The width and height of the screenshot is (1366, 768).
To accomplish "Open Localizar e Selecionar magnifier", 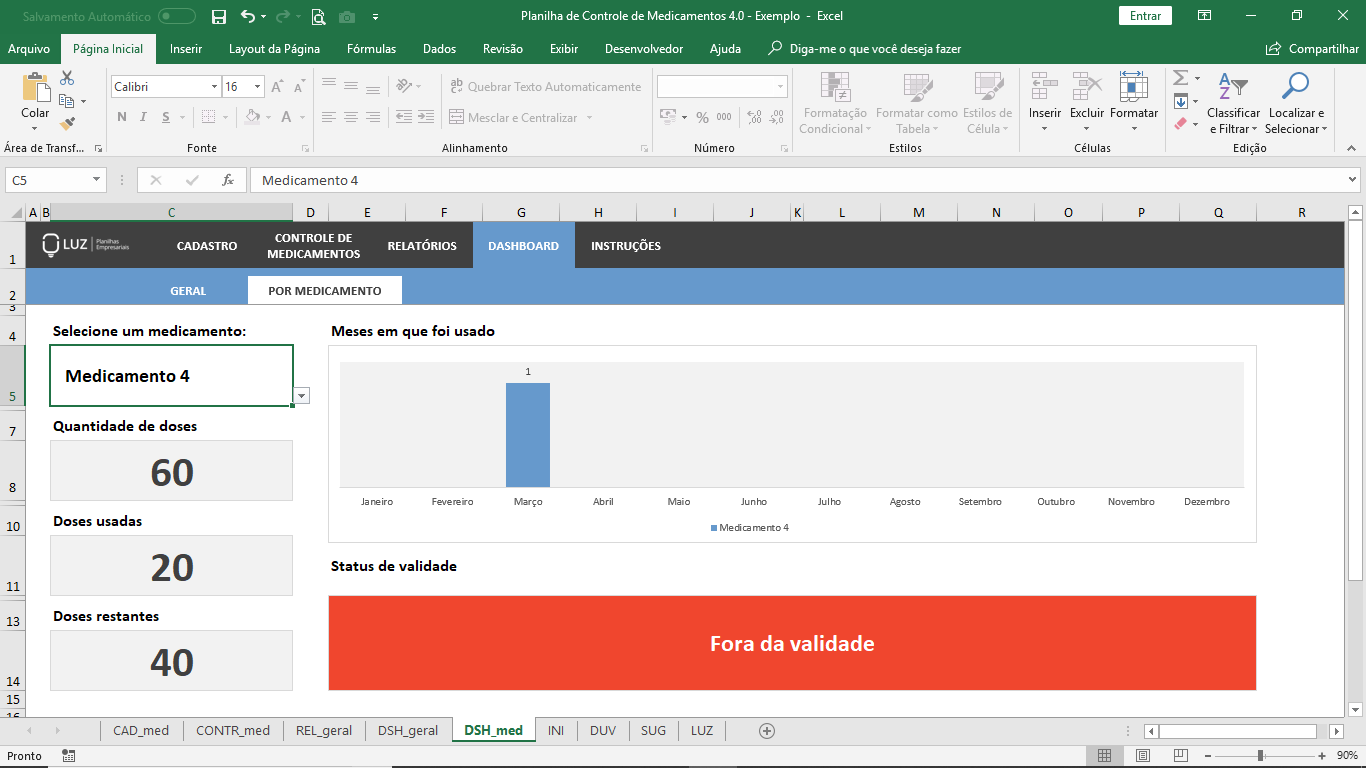I will (x=1295, y=88).
